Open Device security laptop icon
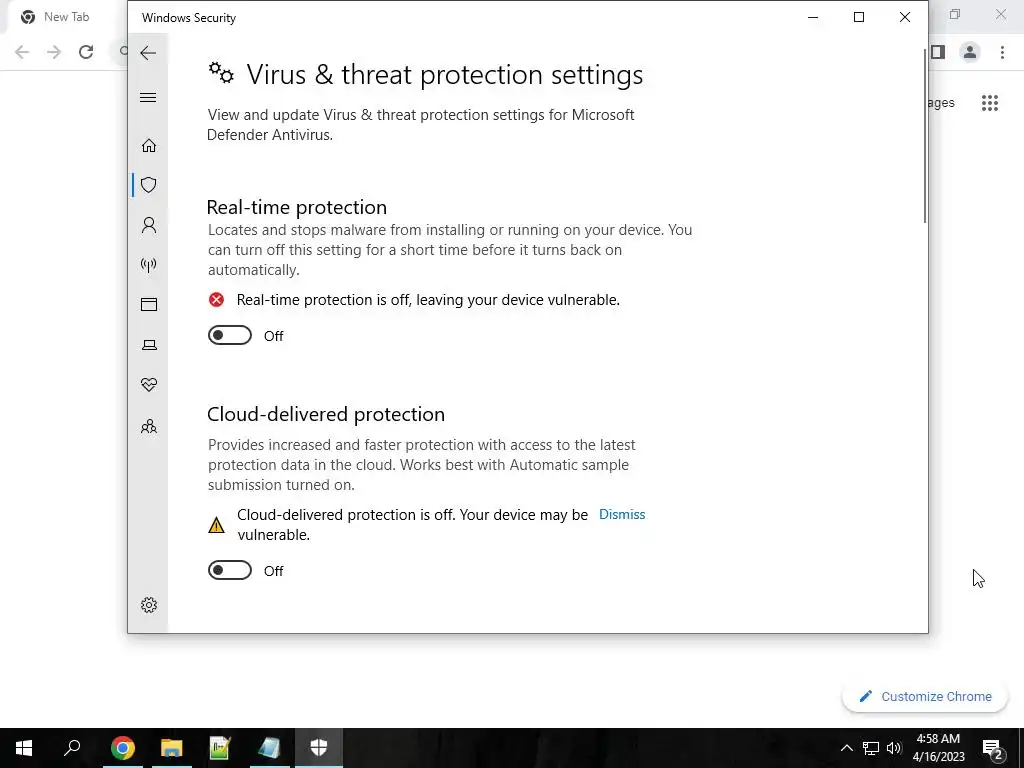Viewport: 1024px width, 768px height. pyautogui.click(x=149, y=345)
